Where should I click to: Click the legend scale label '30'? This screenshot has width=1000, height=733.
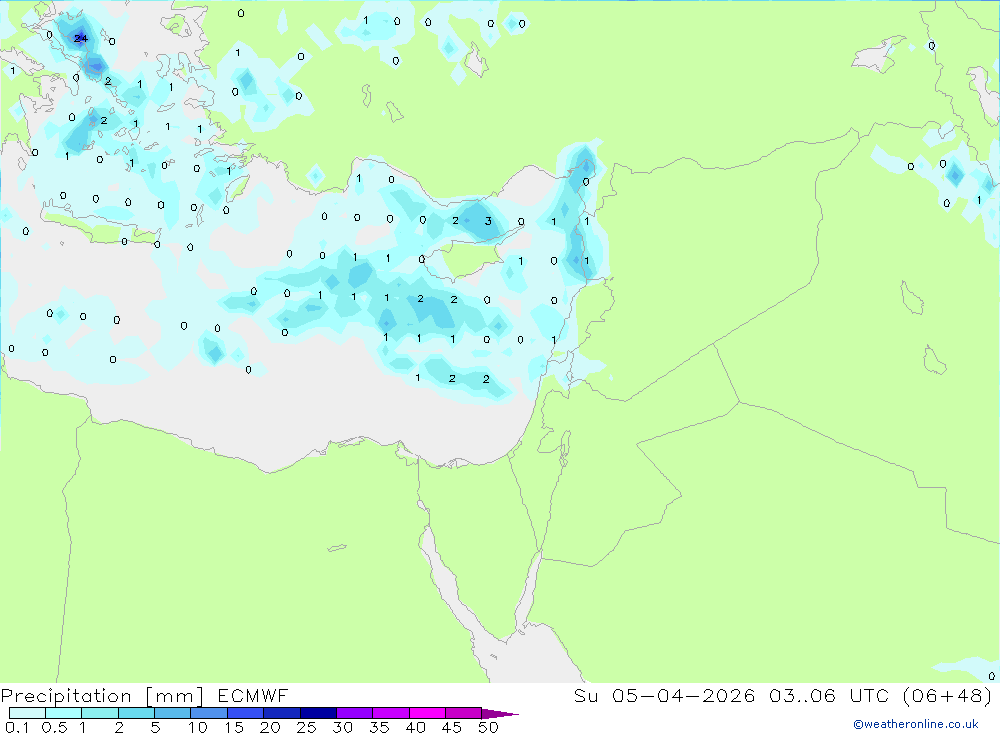[x=342, y=727]
